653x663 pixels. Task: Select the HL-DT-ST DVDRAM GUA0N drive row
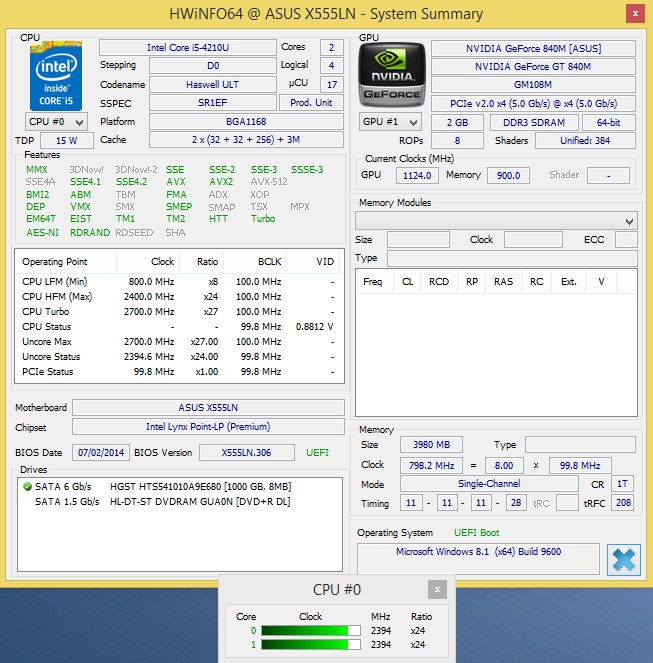tap(180, 502)
